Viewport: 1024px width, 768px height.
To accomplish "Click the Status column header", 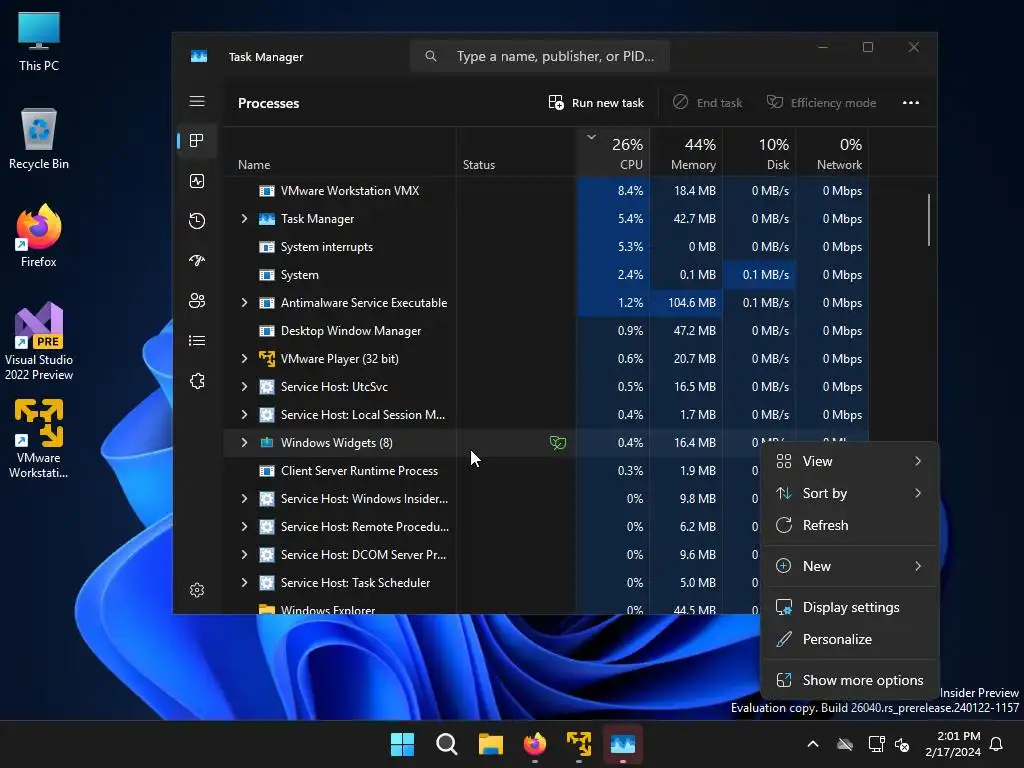I will [517, 153].
